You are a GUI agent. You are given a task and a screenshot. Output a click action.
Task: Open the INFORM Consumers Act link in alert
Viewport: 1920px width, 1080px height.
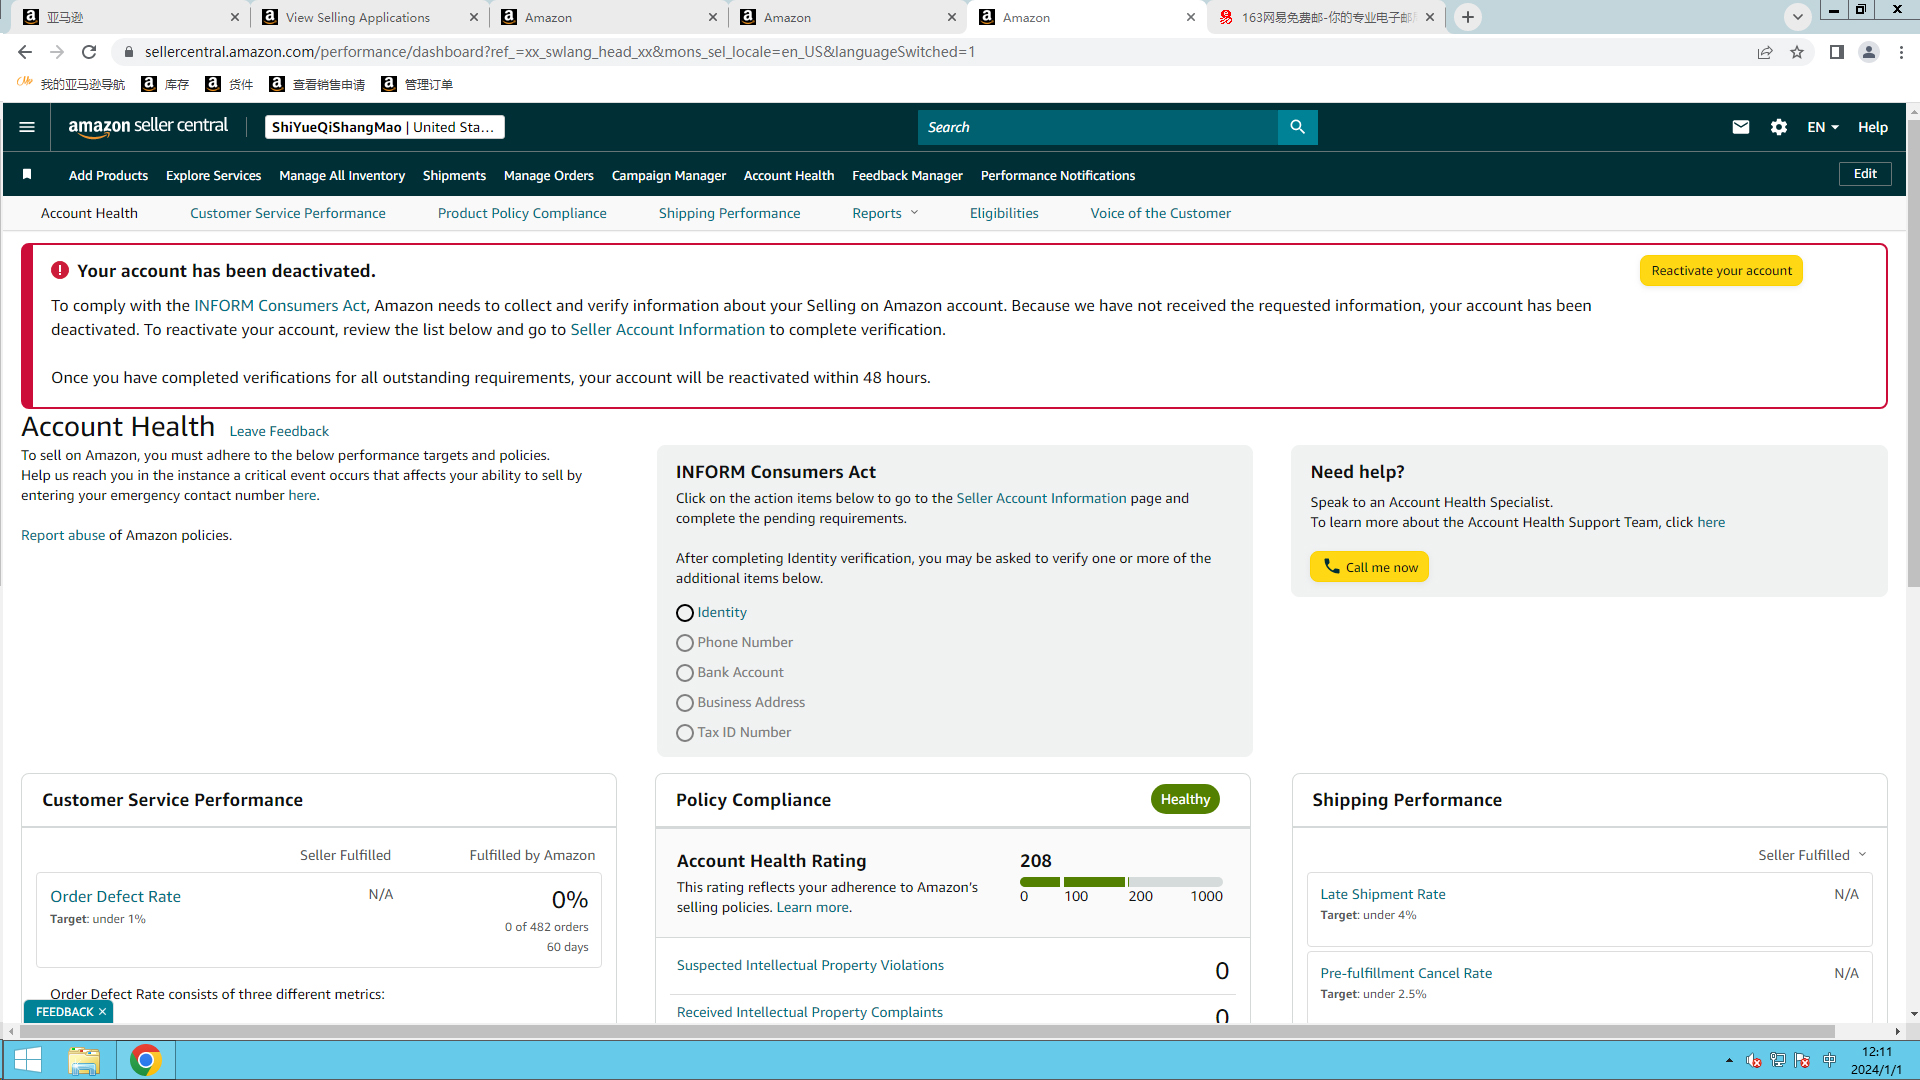click(280, 306)
